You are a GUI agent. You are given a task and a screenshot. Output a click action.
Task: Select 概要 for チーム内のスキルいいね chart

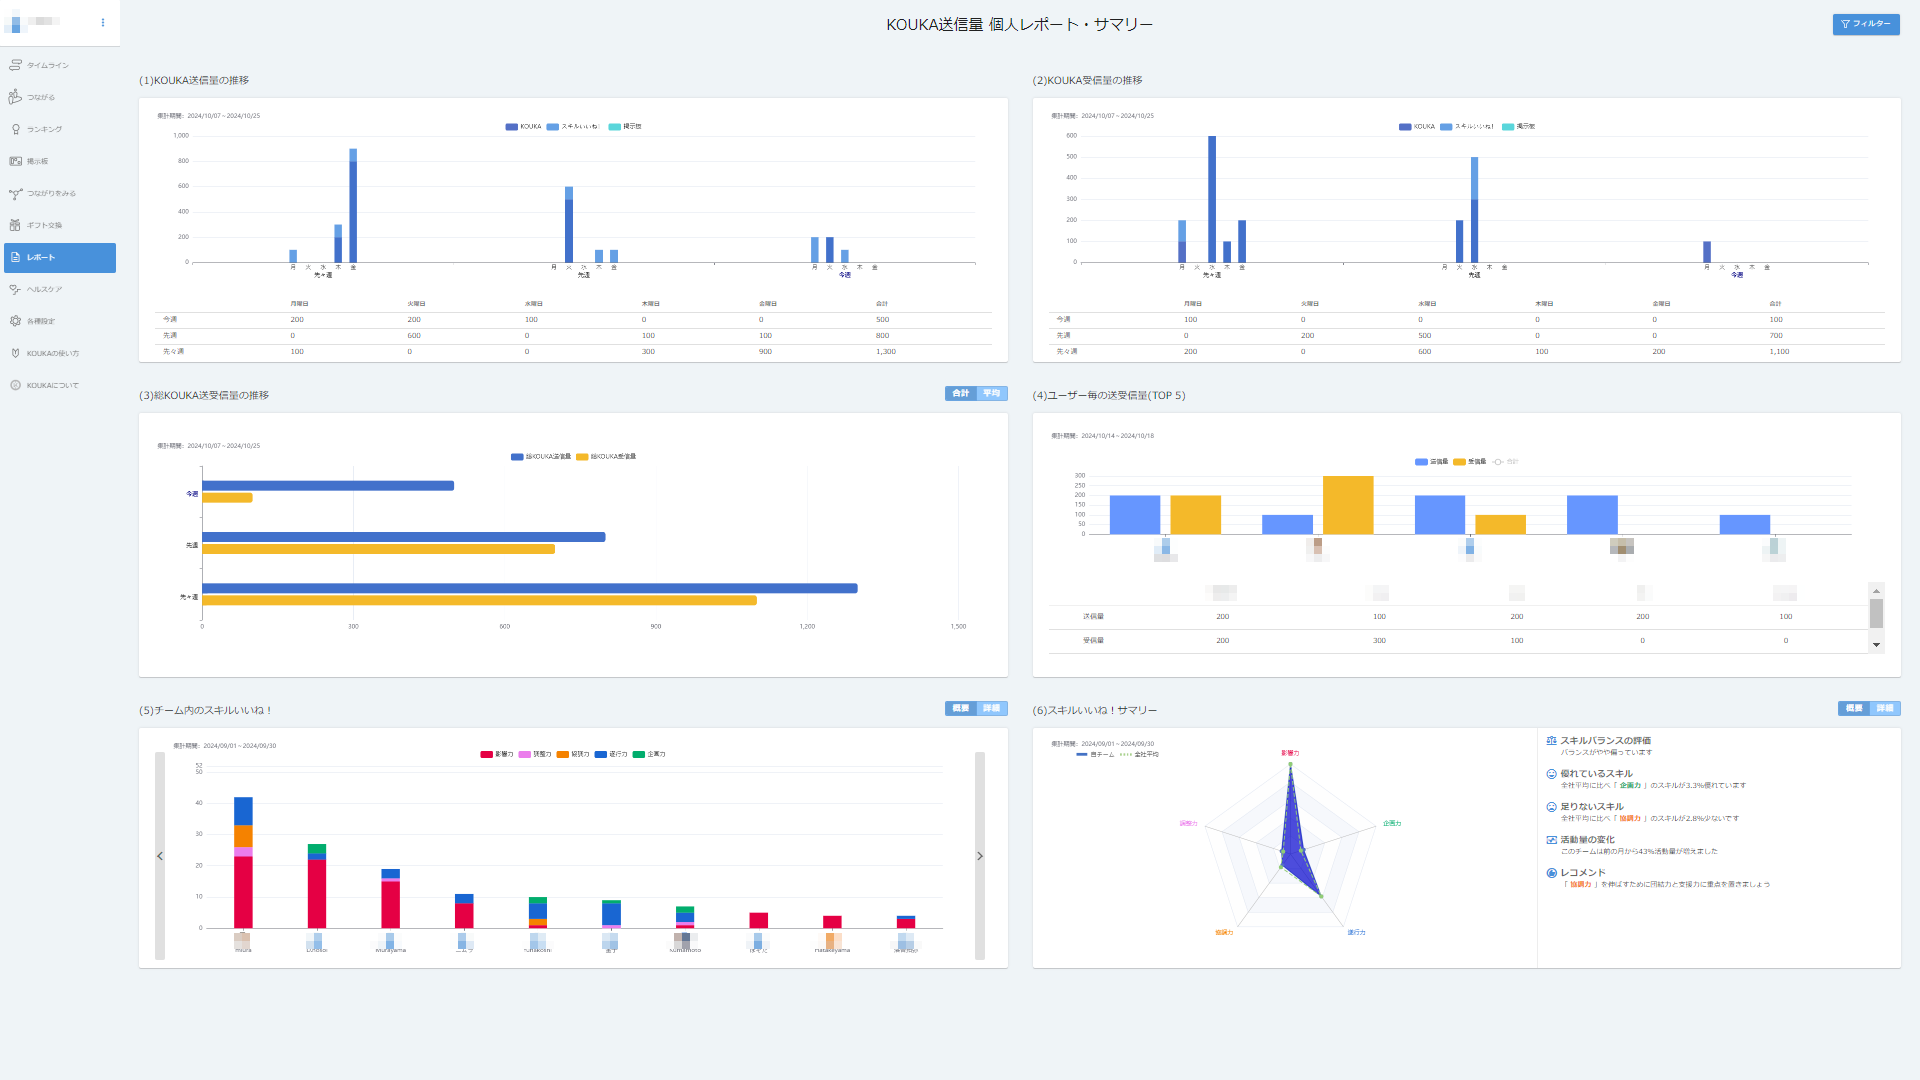click(961, 708)
